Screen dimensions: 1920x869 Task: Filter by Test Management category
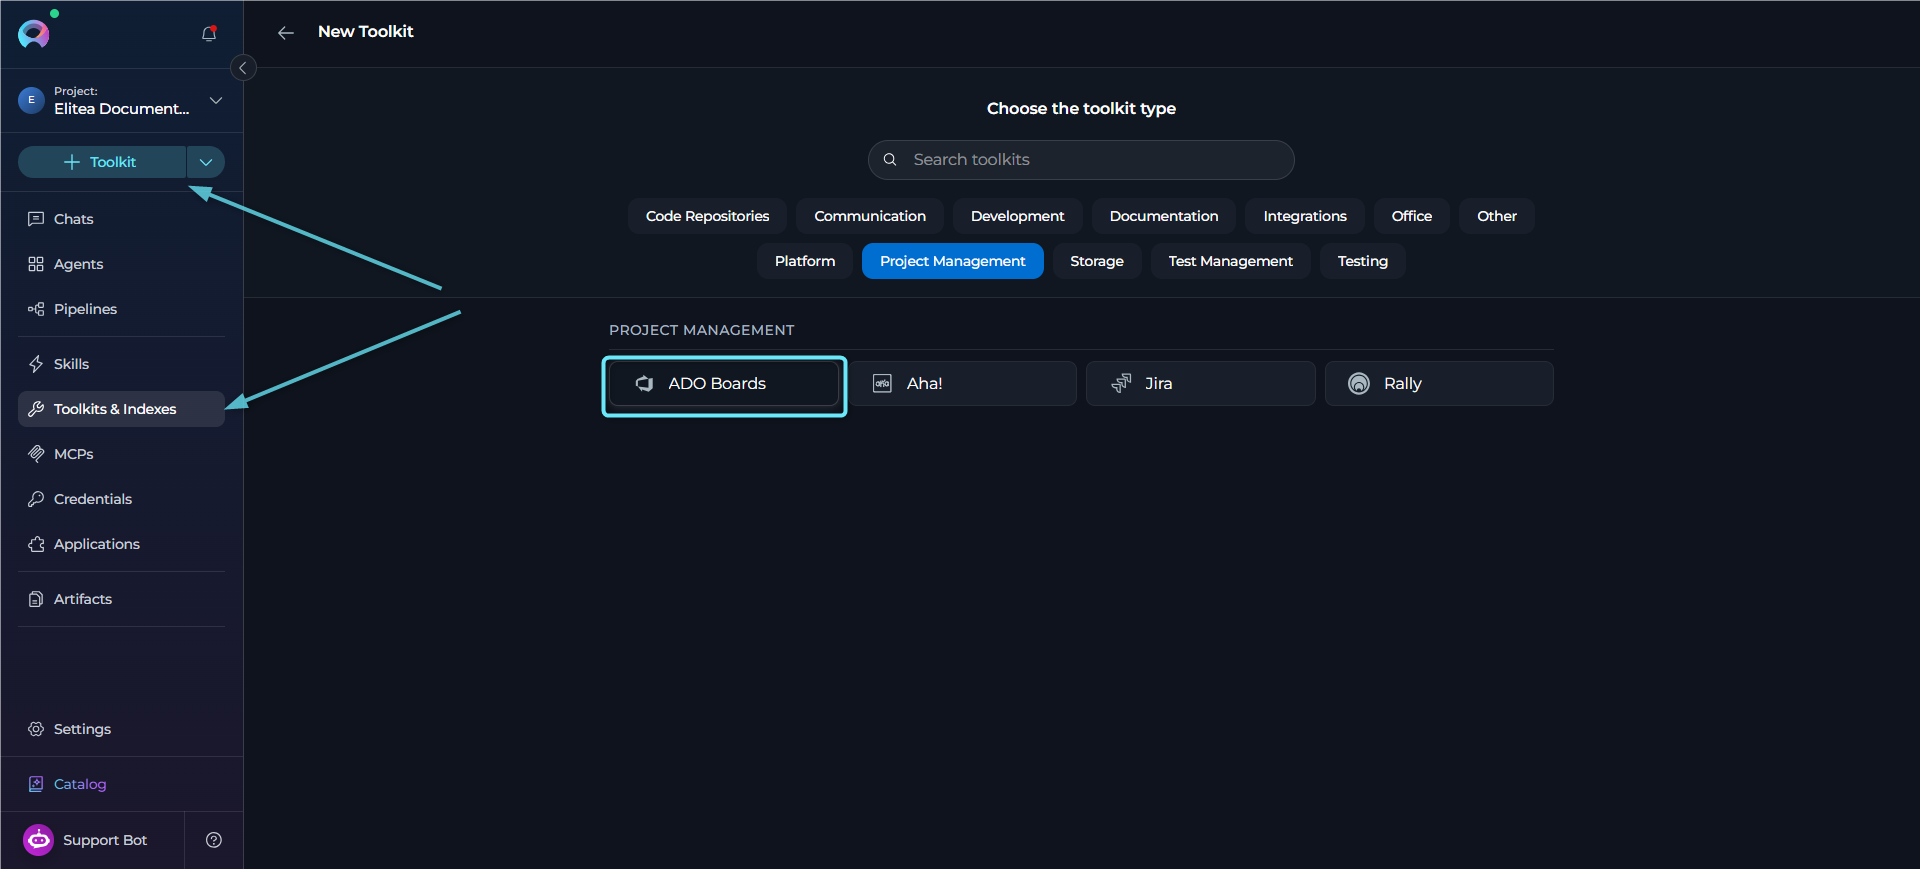(x=1231, y=261)
